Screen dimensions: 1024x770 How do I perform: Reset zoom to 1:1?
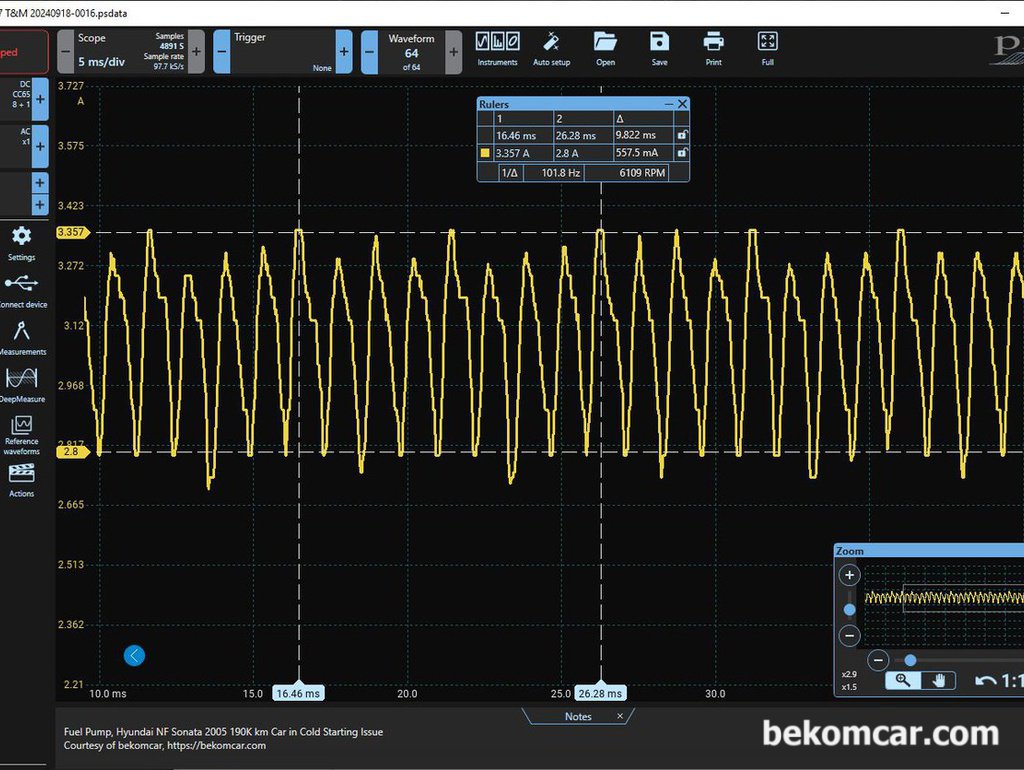click(x=999, y=681)
